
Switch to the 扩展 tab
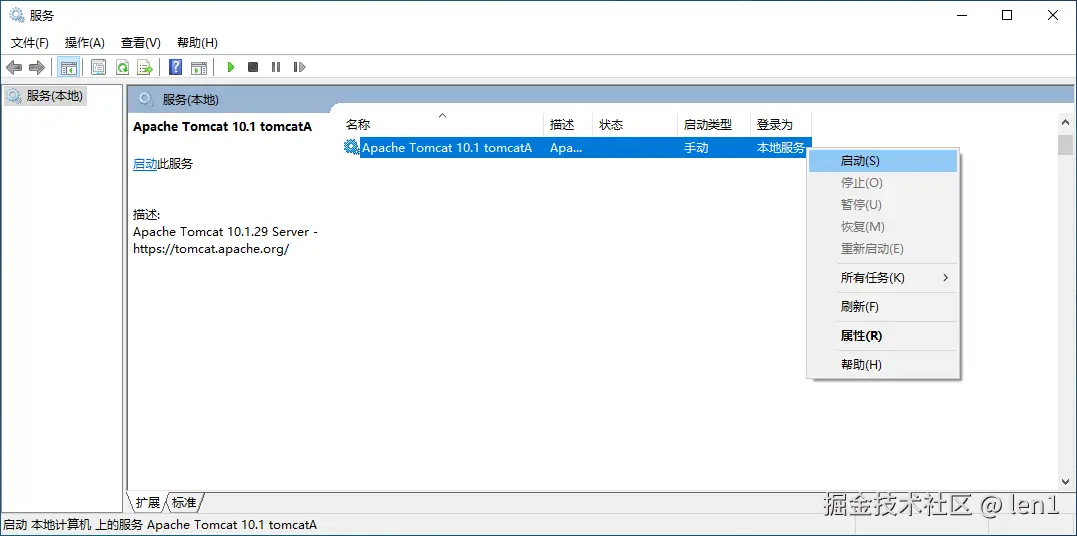tap(147, 503)
